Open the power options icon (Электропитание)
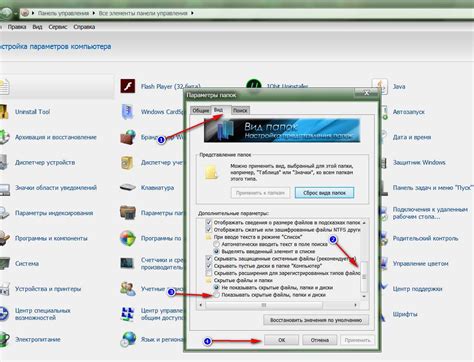The image size is (474, 362). 4,339
